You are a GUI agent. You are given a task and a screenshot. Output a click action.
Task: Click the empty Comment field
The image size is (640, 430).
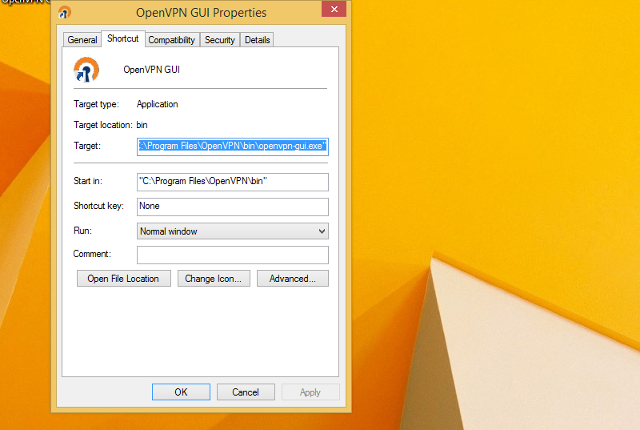(x=233, y=255)
